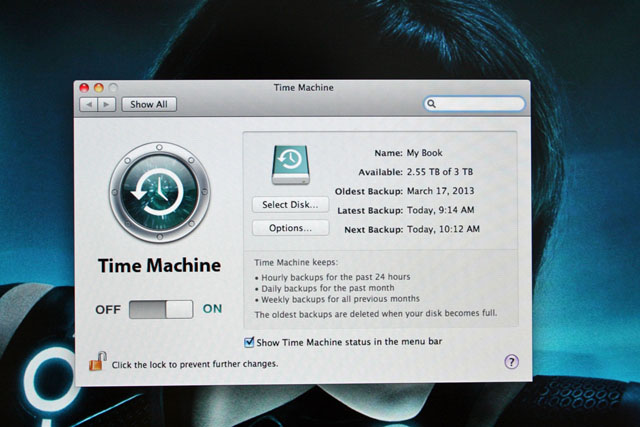
Task: Focus the System Preferences search field
Action: click(474, 104)
